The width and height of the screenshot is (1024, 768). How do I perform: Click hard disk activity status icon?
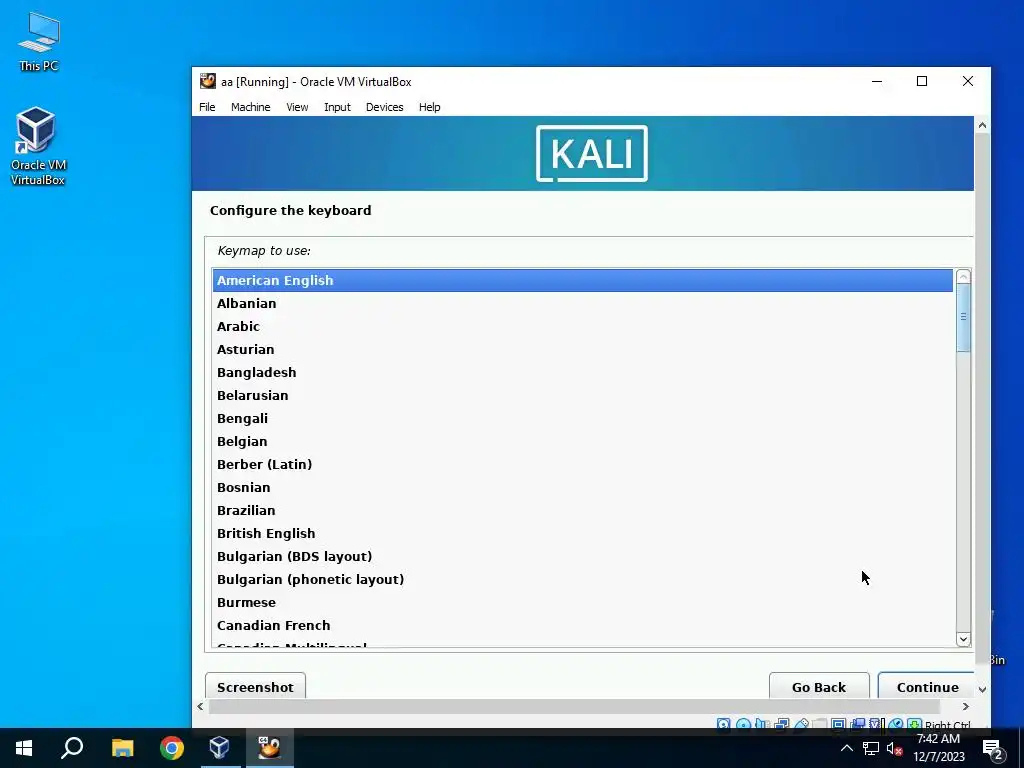(x=724, y=724)
